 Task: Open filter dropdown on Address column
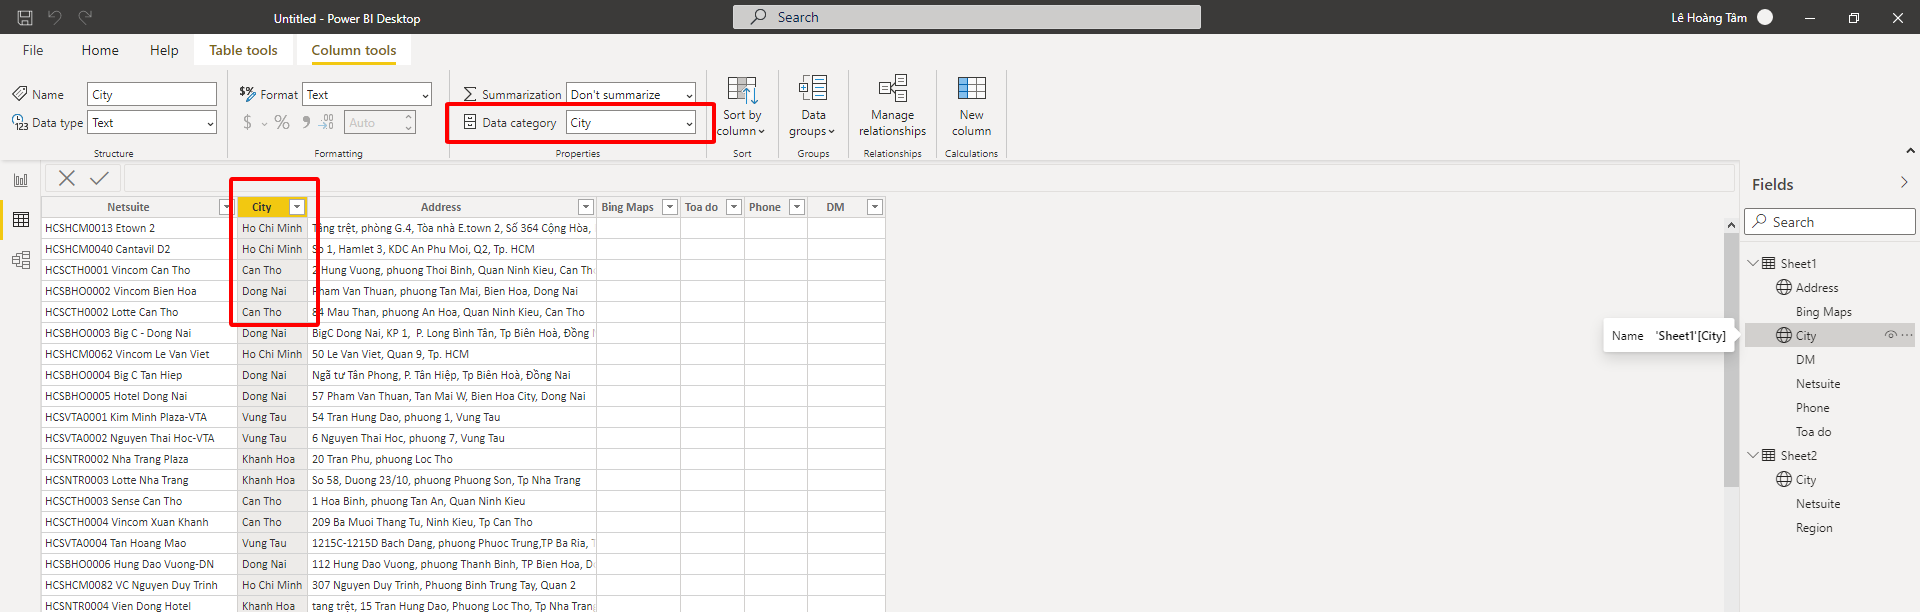(586, 207)
